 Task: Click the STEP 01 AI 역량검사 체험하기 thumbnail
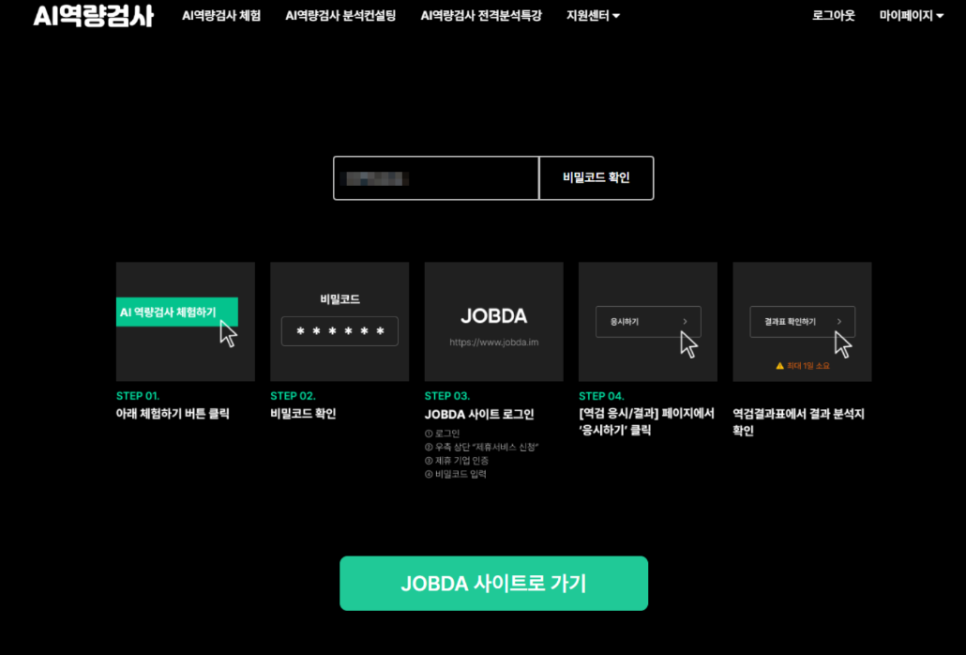185,322
